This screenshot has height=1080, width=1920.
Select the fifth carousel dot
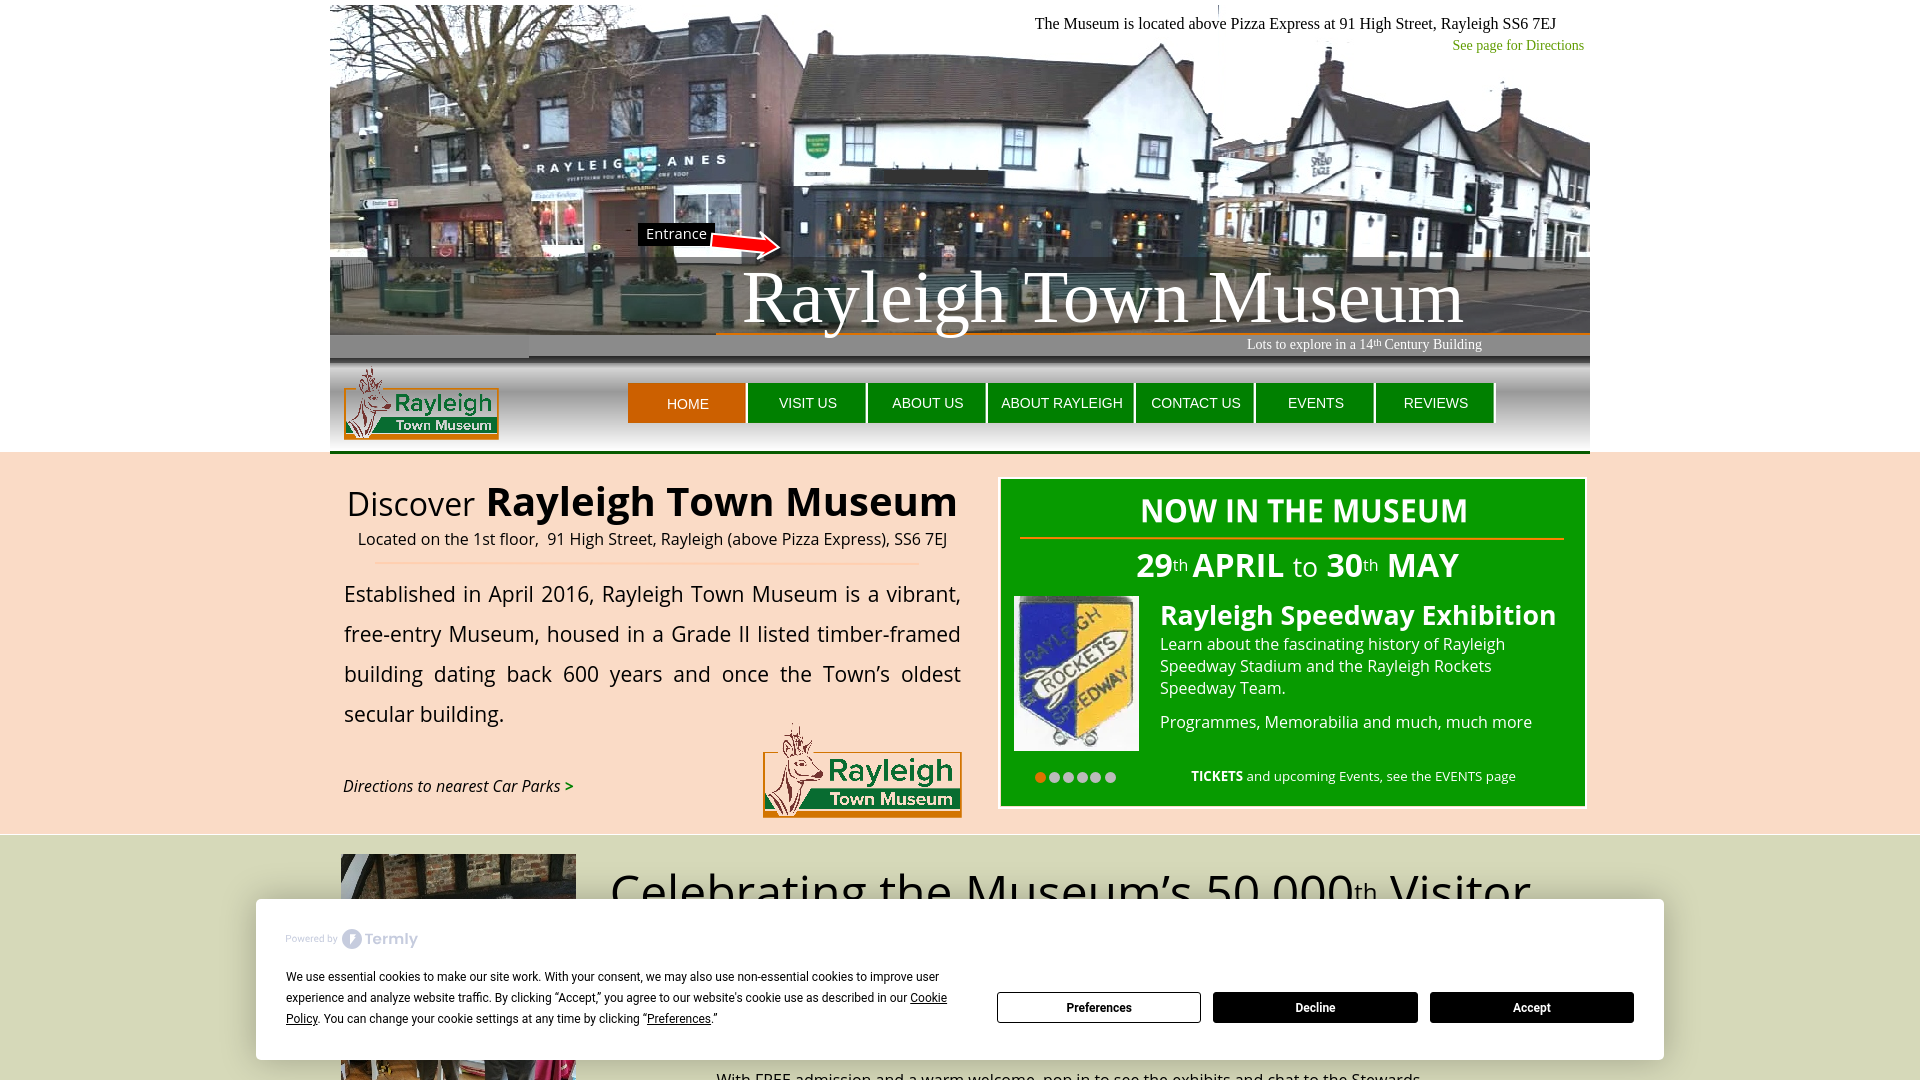[1096, 777]
